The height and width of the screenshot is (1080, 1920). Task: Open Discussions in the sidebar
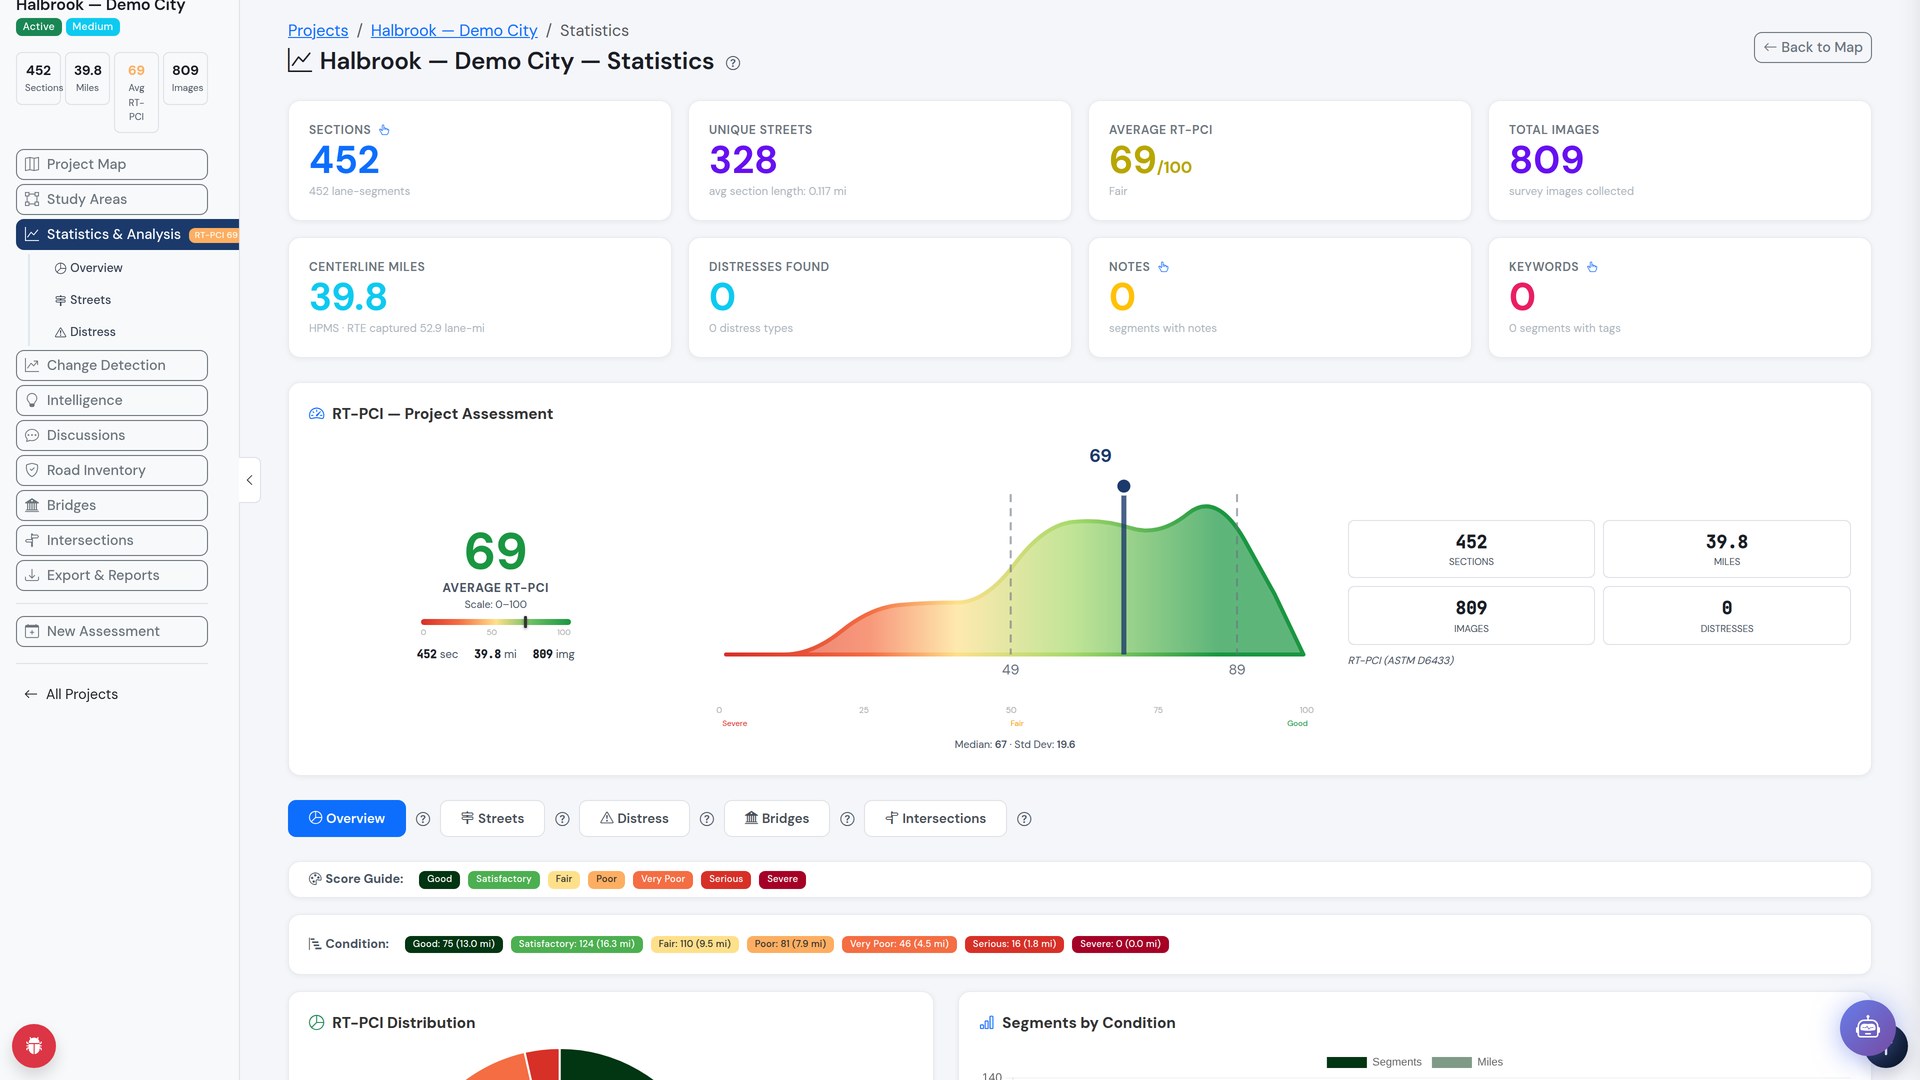tap(112, 435)
